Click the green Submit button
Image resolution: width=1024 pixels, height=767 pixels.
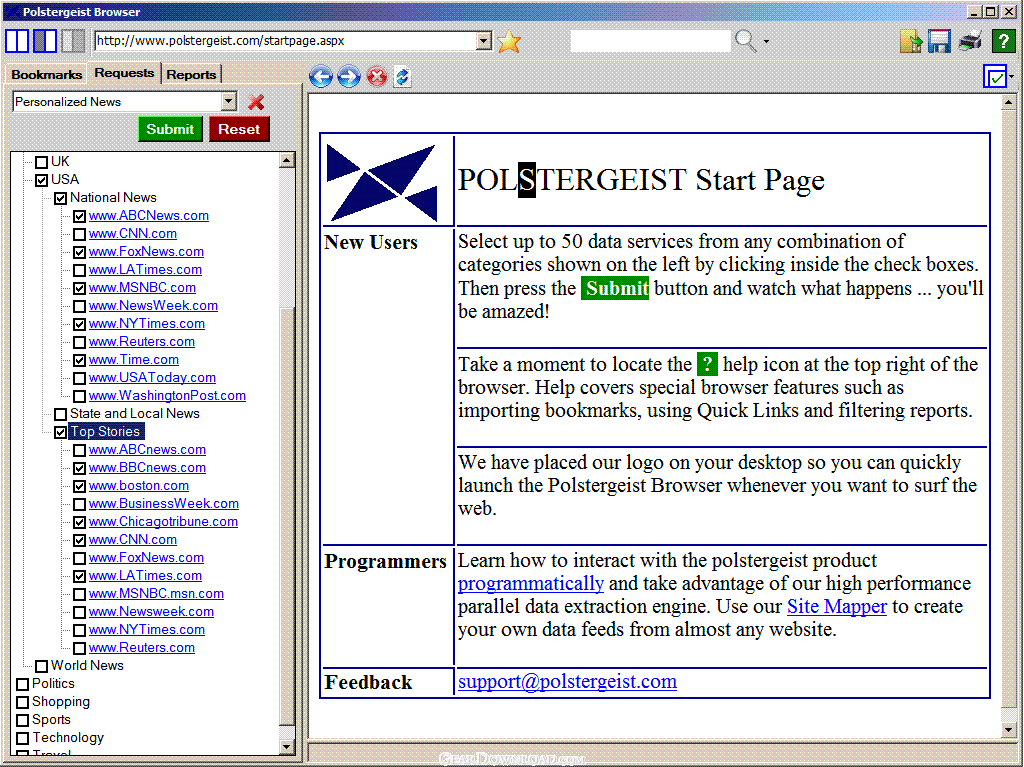coord(170,129)
